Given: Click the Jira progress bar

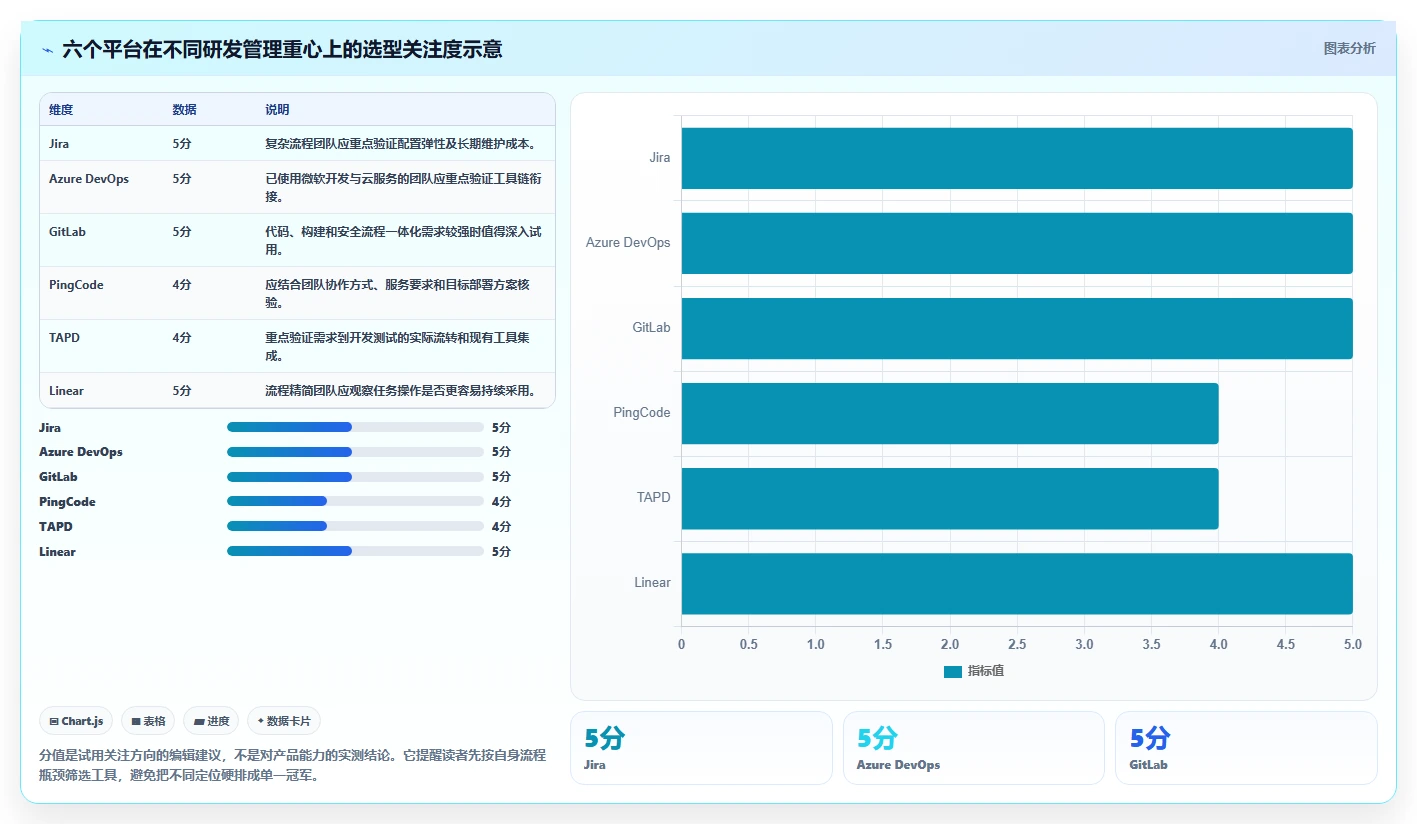Looking at the screenshot, I should pyautogui.click(x=355, y=427).
